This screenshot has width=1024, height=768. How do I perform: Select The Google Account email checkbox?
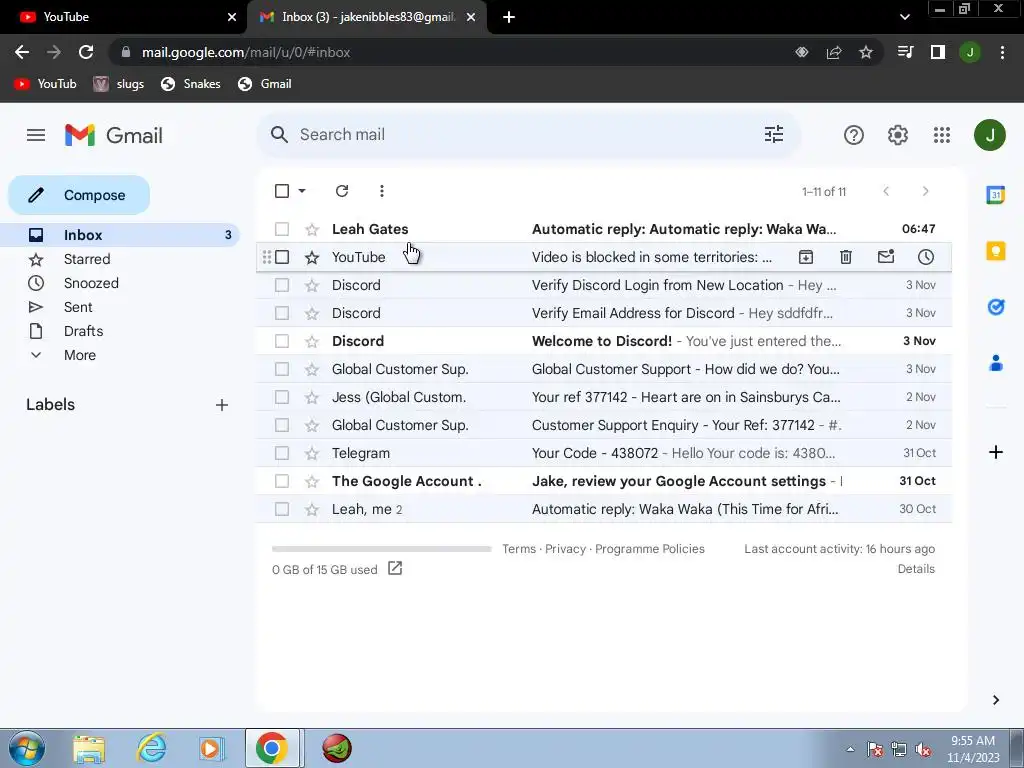click(281, 481)
